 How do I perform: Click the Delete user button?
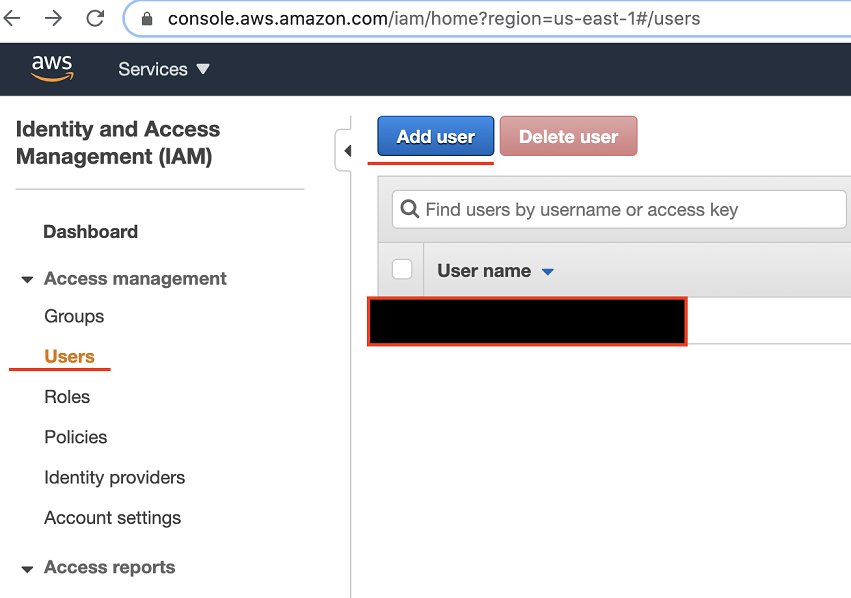point(568,137)
